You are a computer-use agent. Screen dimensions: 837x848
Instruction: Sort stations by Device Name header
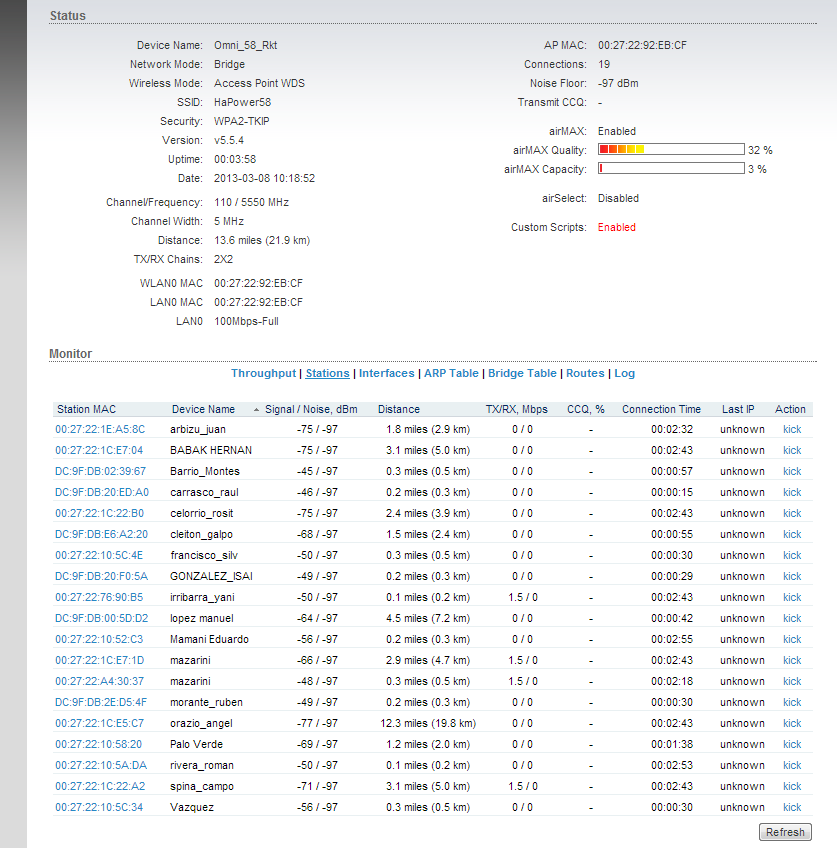(x=203, y=409)
